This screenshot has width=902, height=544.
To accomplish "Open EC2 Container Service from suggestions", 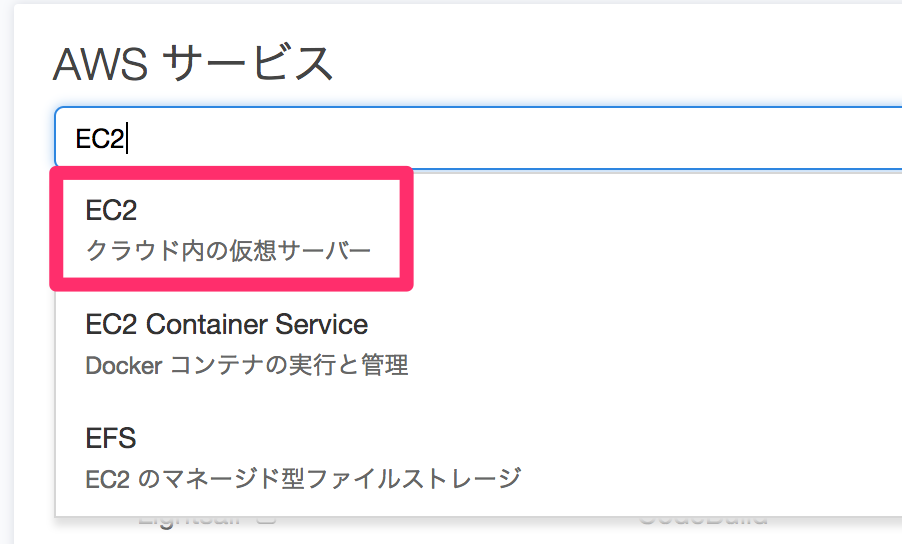I will (x=479, y=343).
